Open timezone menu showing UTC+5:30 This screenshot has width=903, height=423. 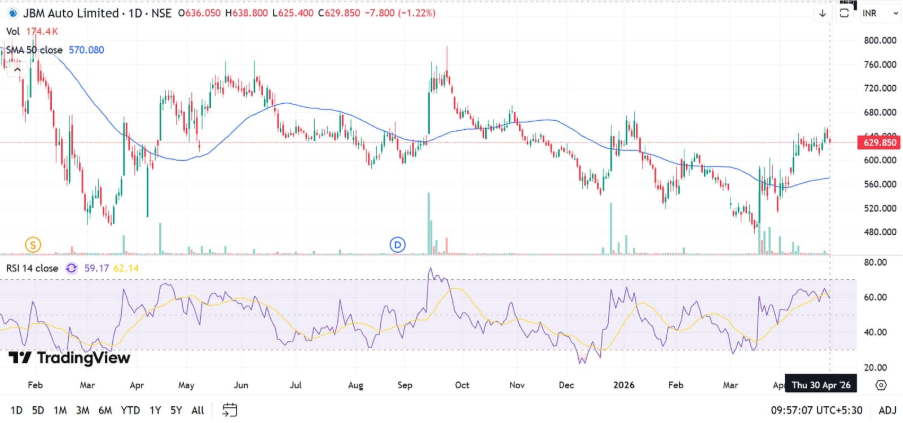[x=818, y=410]
